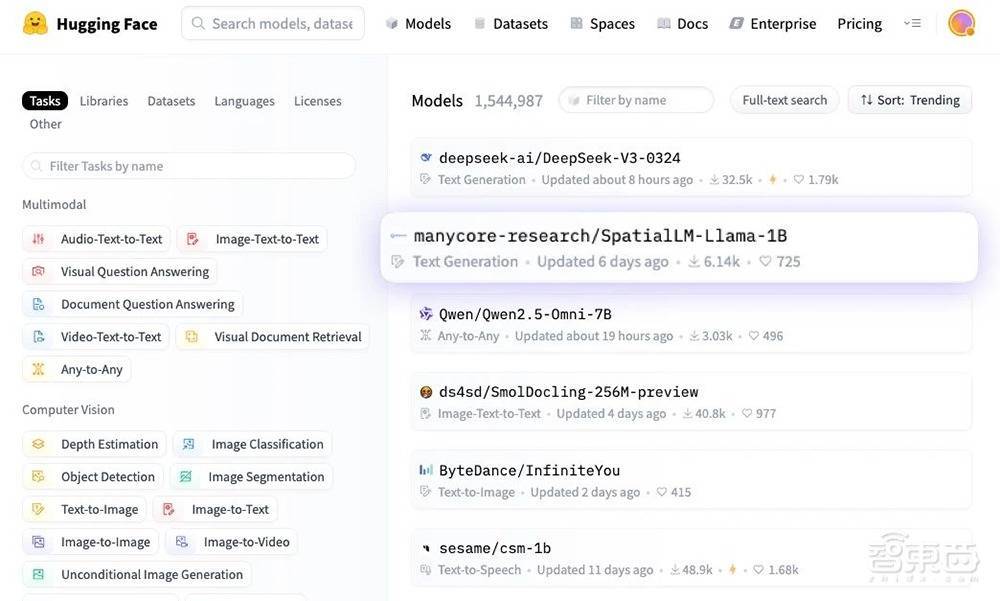Filter by Video-Text-to-Text task

point(96,336)
